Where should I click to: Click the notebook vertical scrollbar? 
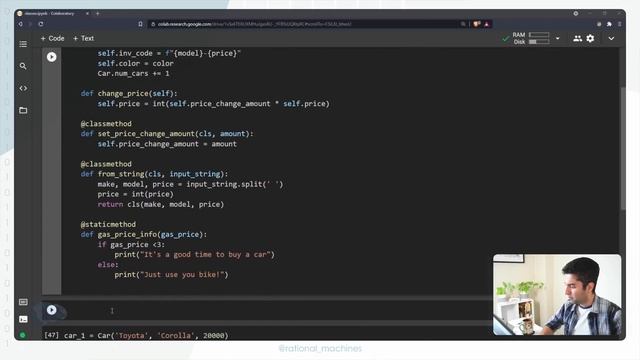coord(623,149)
